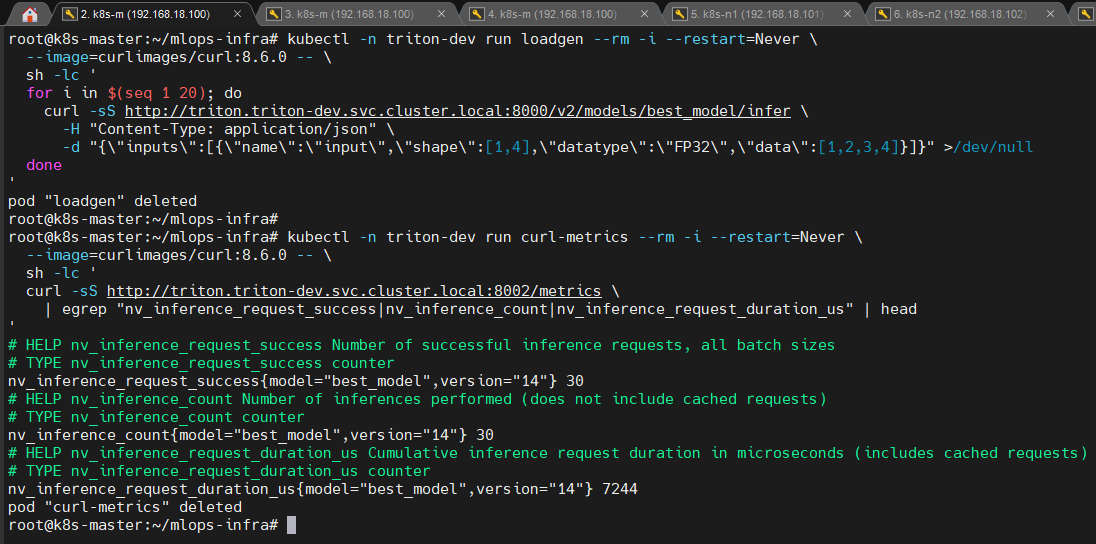The width and height of the screenshot is (1096, 544).
Task: Click the terminal cursor at the last prompt
Action: [291, 524]
